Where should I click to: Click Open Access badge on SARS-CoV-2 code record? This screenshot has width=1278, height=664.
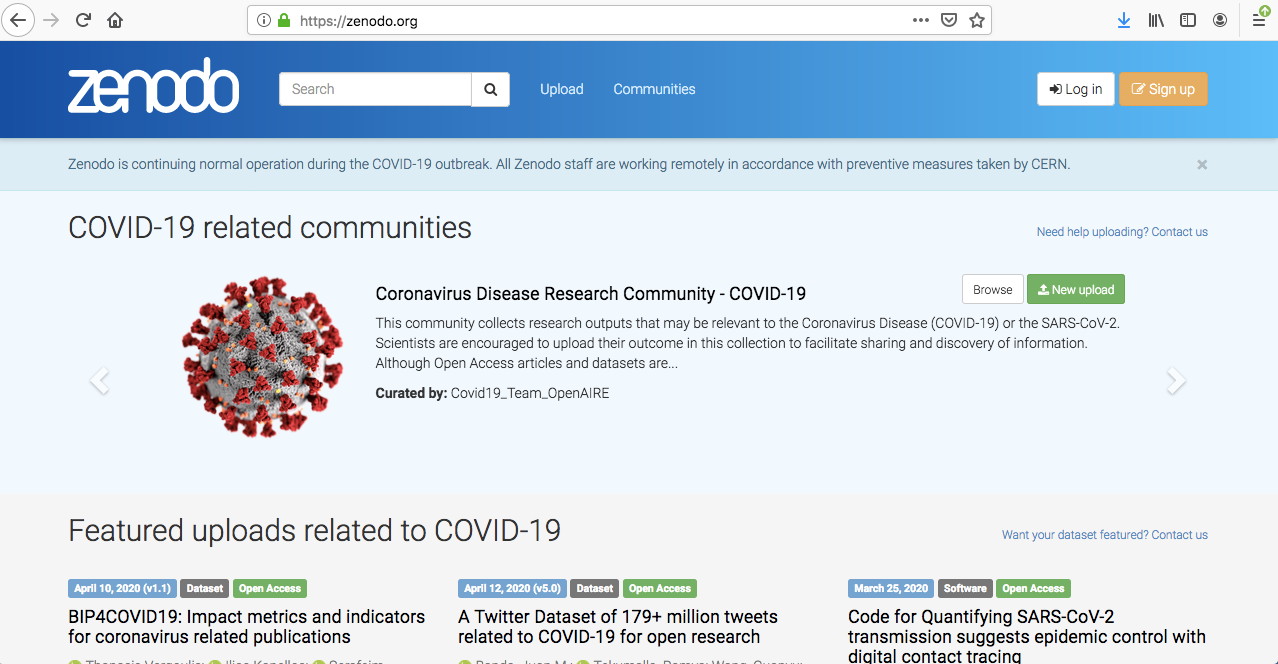coord(1033,589)
